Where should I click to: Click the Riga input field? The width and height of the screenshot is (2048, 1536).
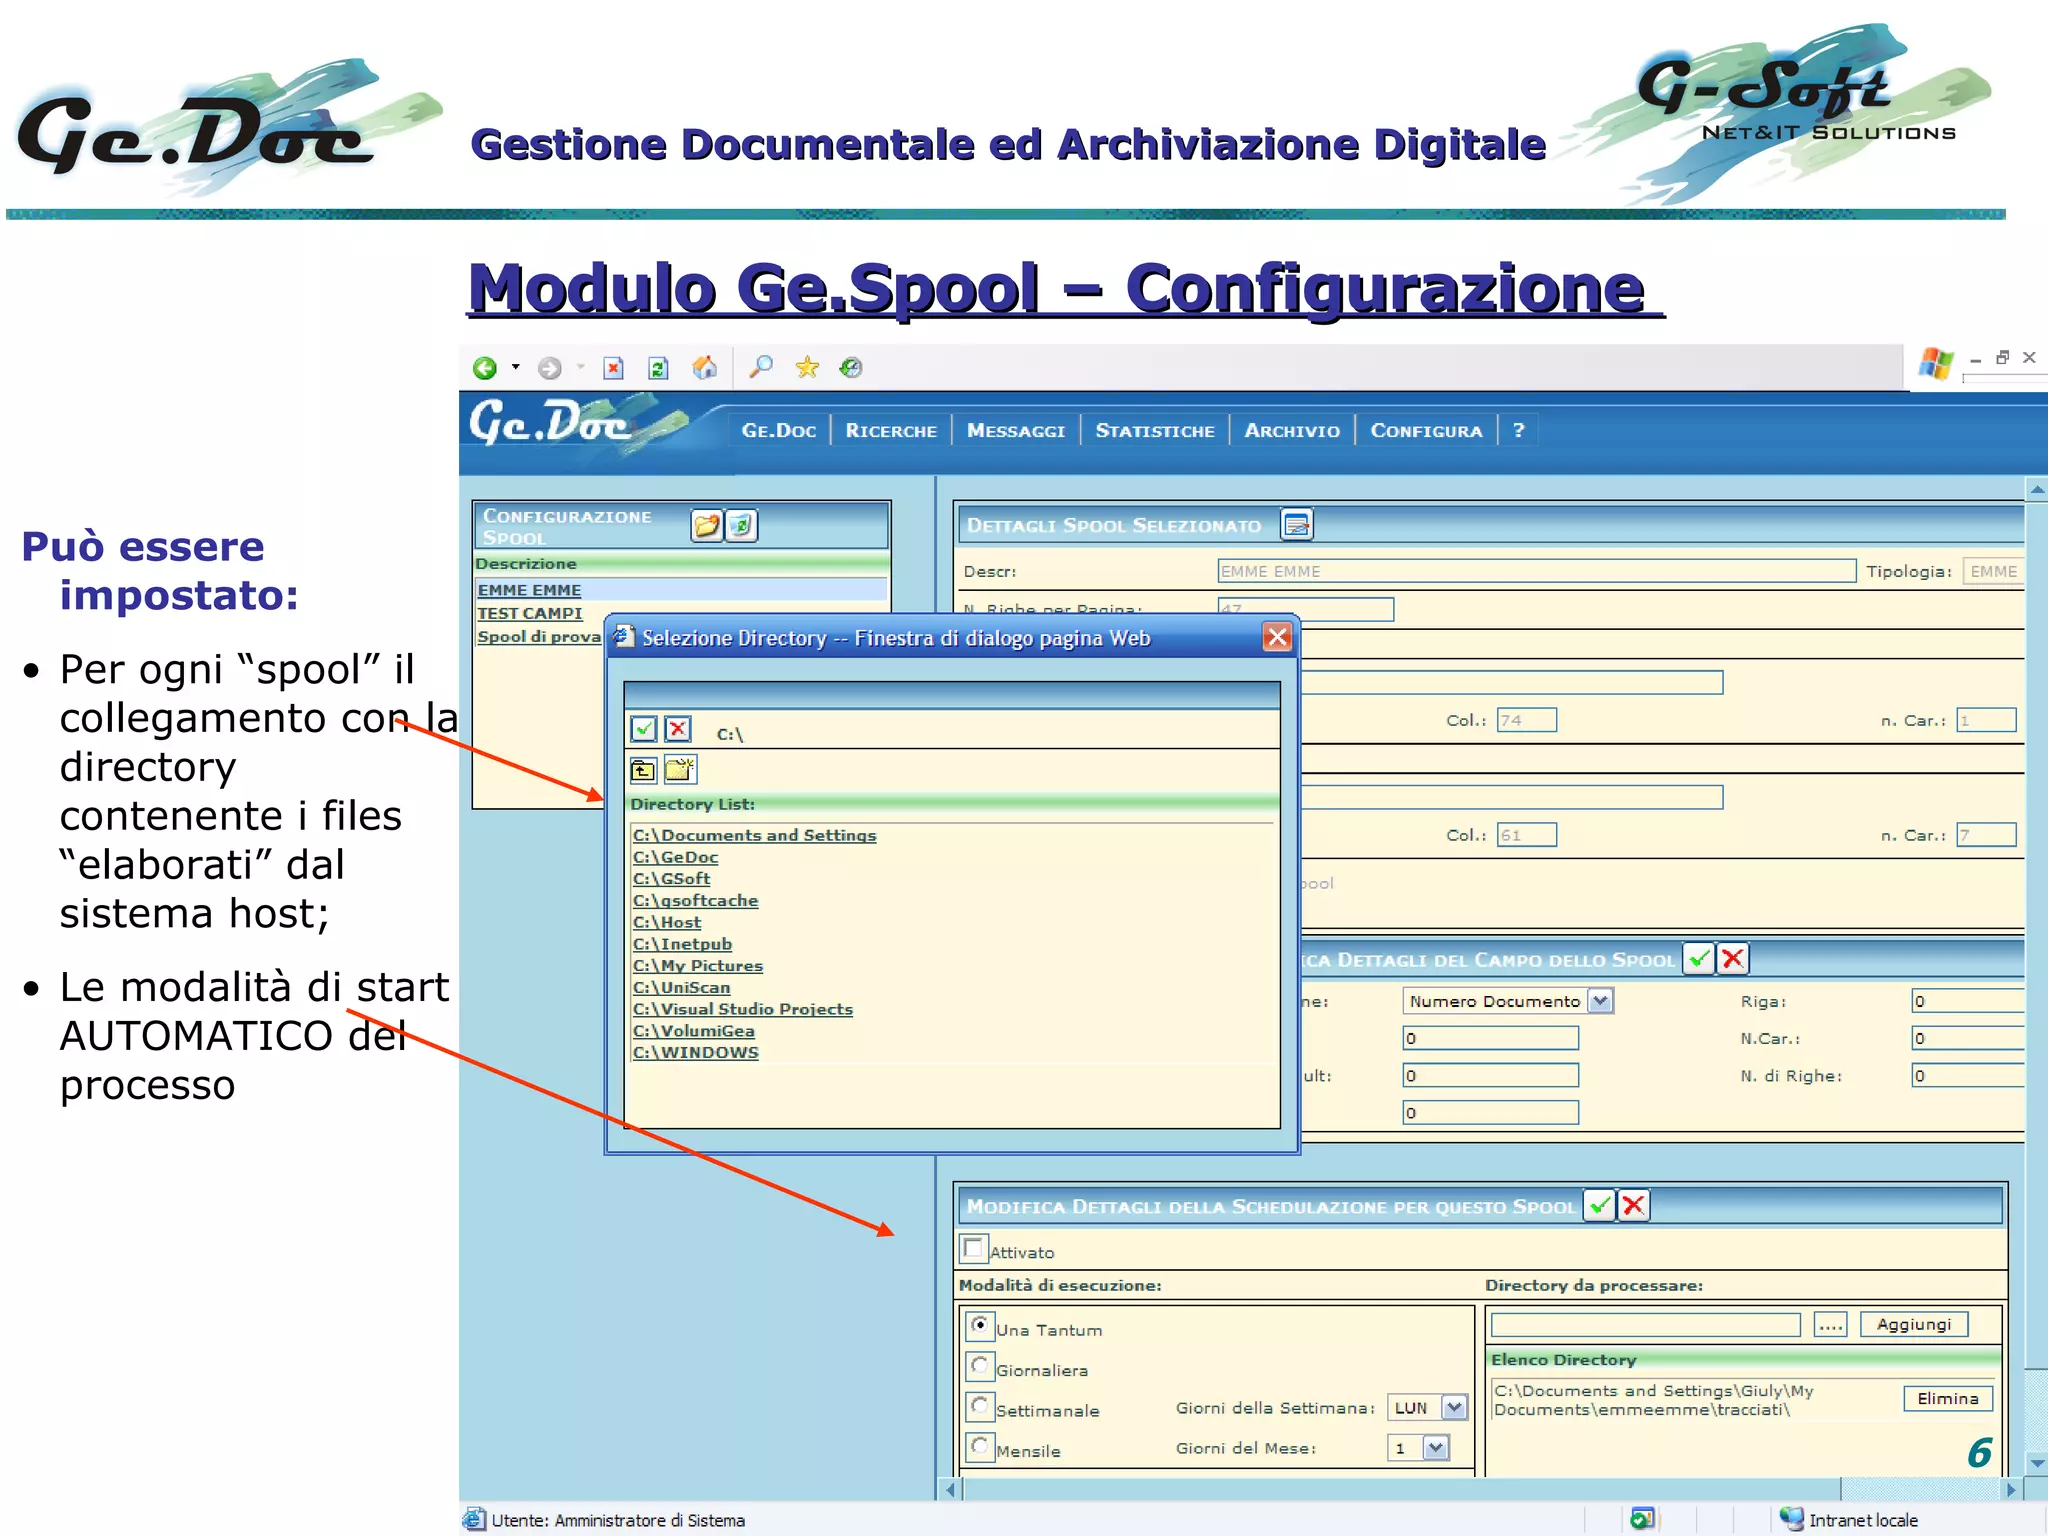pos(1968,1000)
